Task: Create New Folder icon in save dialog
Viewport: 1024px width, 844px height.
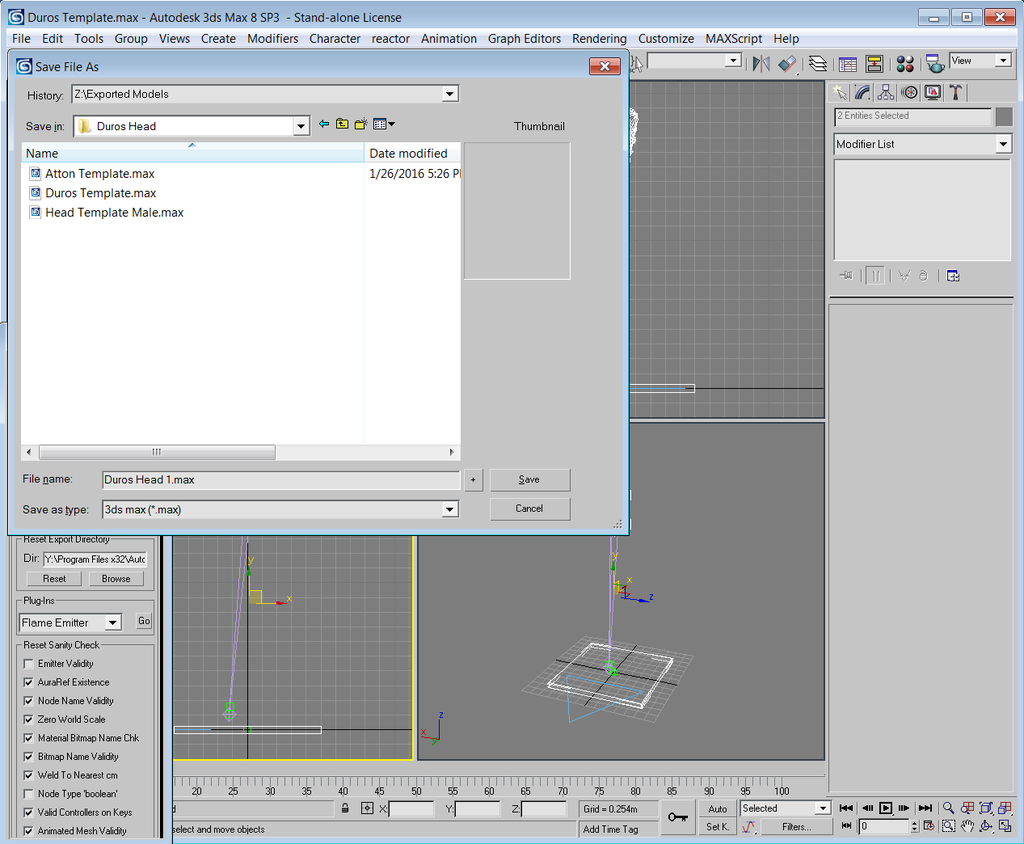Action: [360, 124]
